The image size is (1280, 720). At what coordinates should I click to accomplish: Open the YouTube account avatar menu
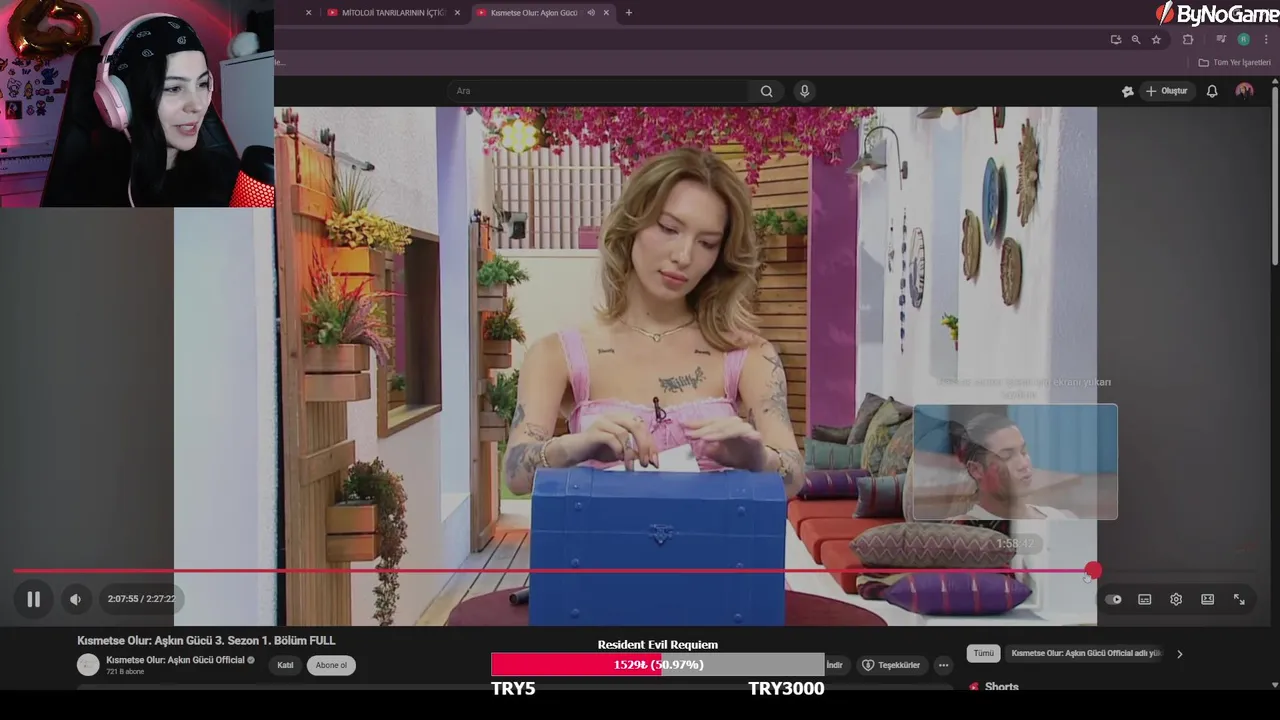pos(1244,91)
